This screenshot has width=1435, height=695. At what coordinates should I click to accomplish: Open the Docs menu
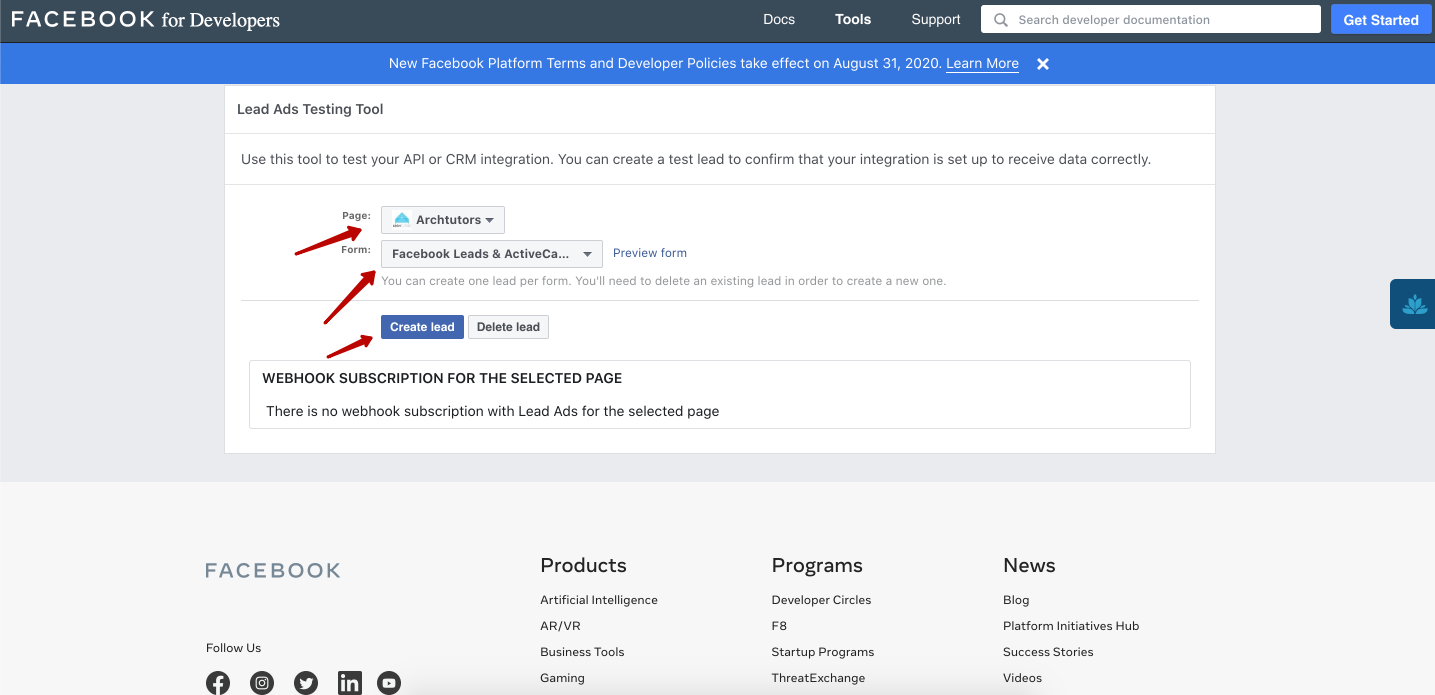[x=779, y=19]
